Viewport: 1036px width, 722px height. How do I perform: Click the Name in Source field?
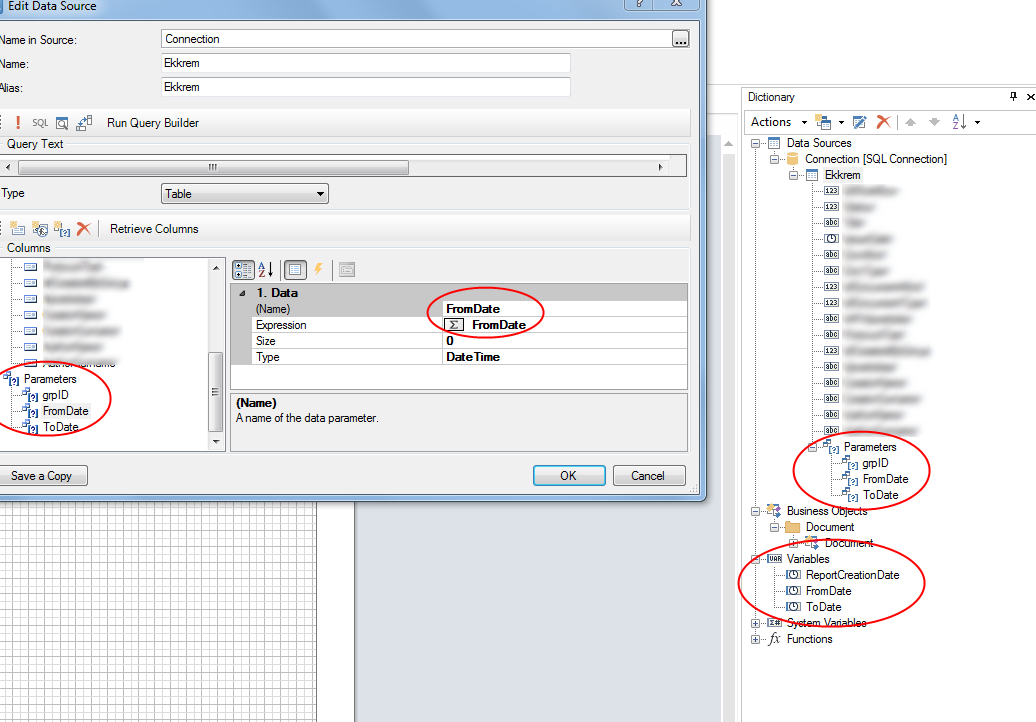point(416,39)
